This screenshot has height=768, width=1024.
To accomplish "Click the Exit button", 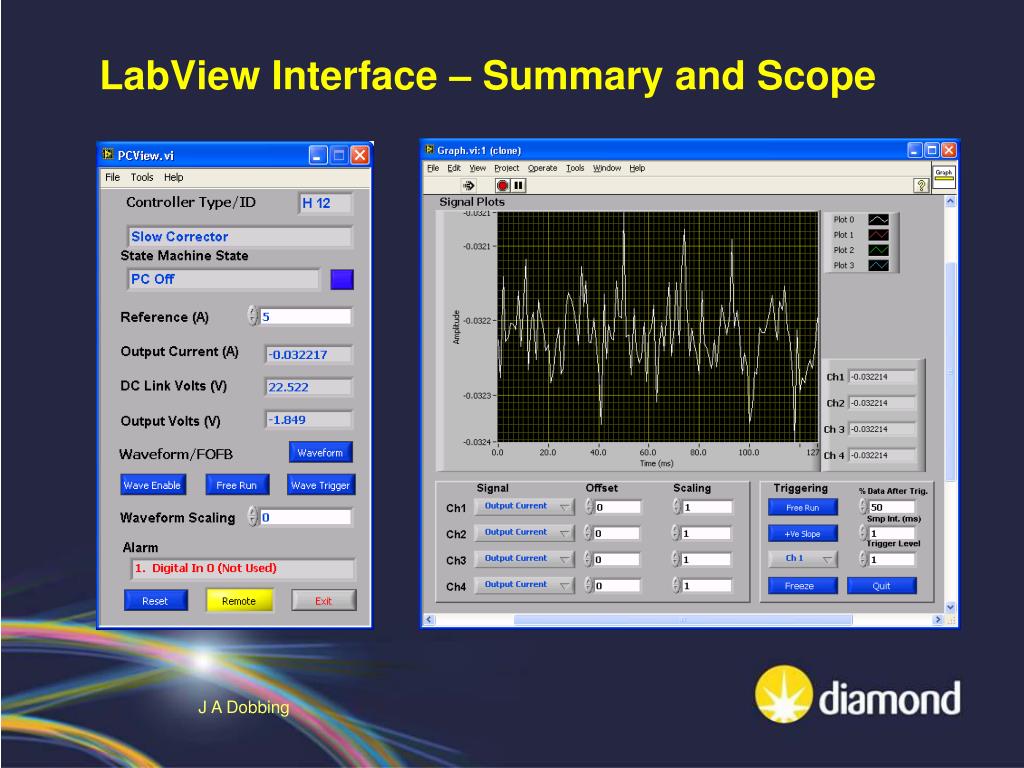I will click(x=323, y=601).
